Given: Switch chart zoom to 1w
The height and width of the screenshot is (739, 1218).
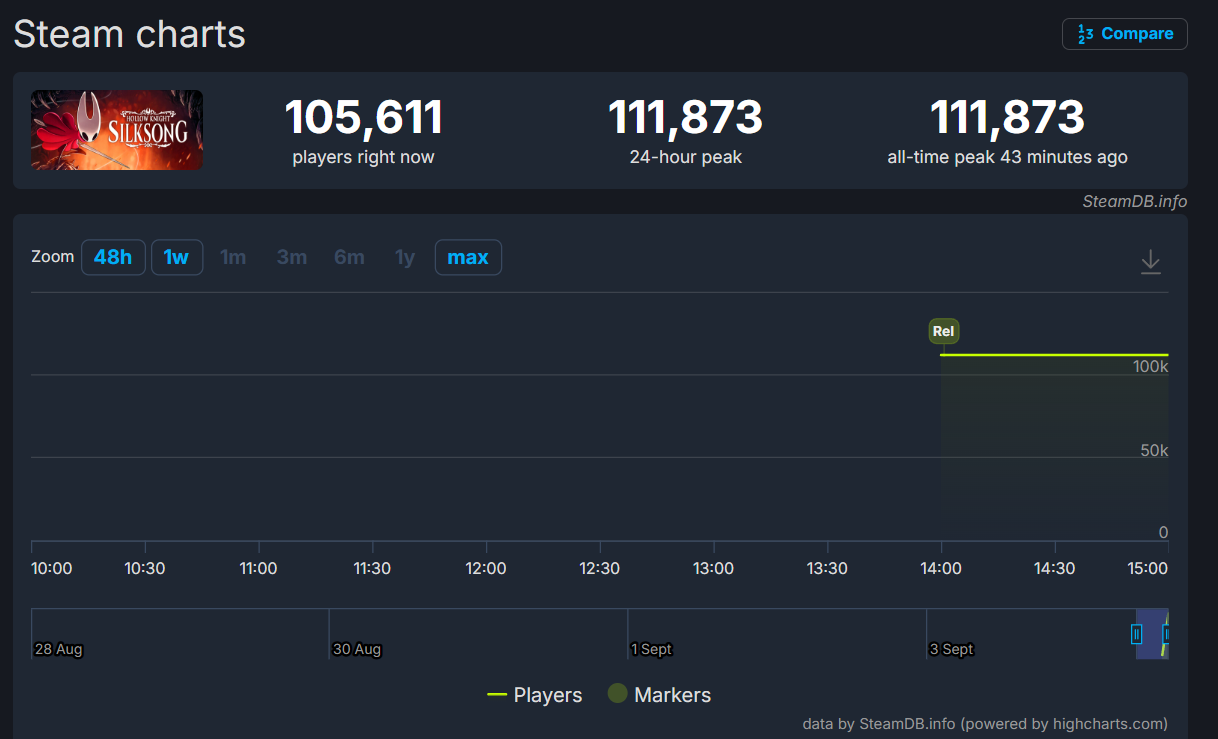Looking at the screenshot, I should [x=177, y=257].
